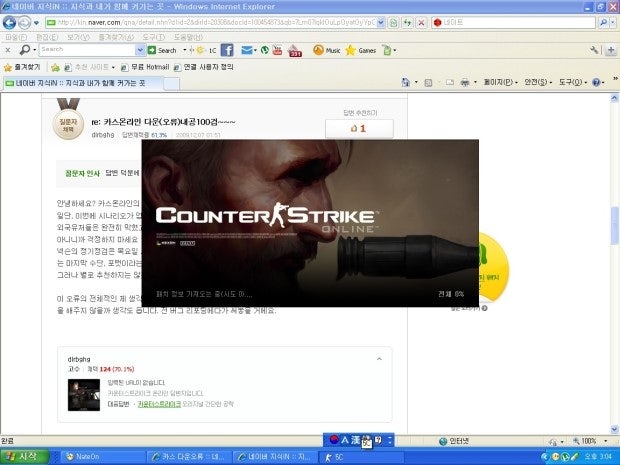This screenshot has height=465, width=620.
Task: Click the thumbs-up recommend button
Action: point(359,128)
